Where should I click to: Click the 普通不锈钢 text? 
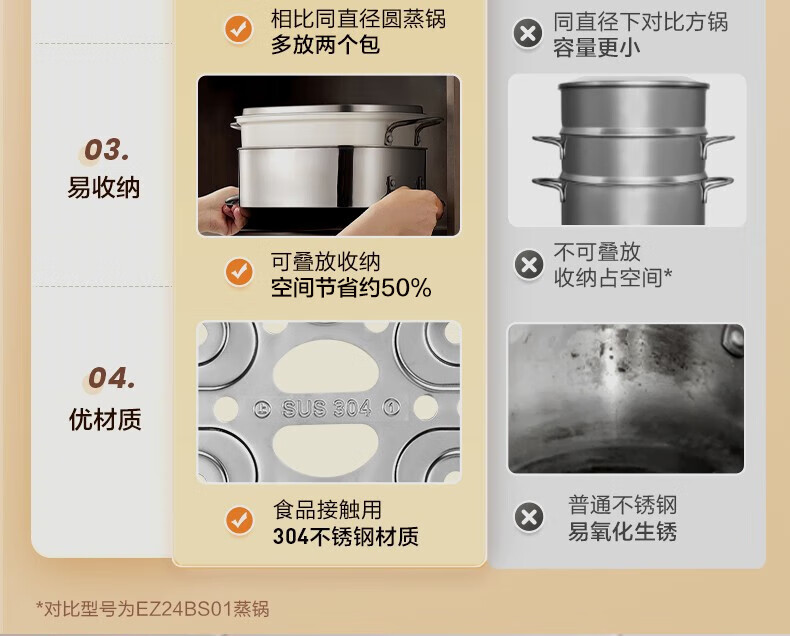[623, 505]
